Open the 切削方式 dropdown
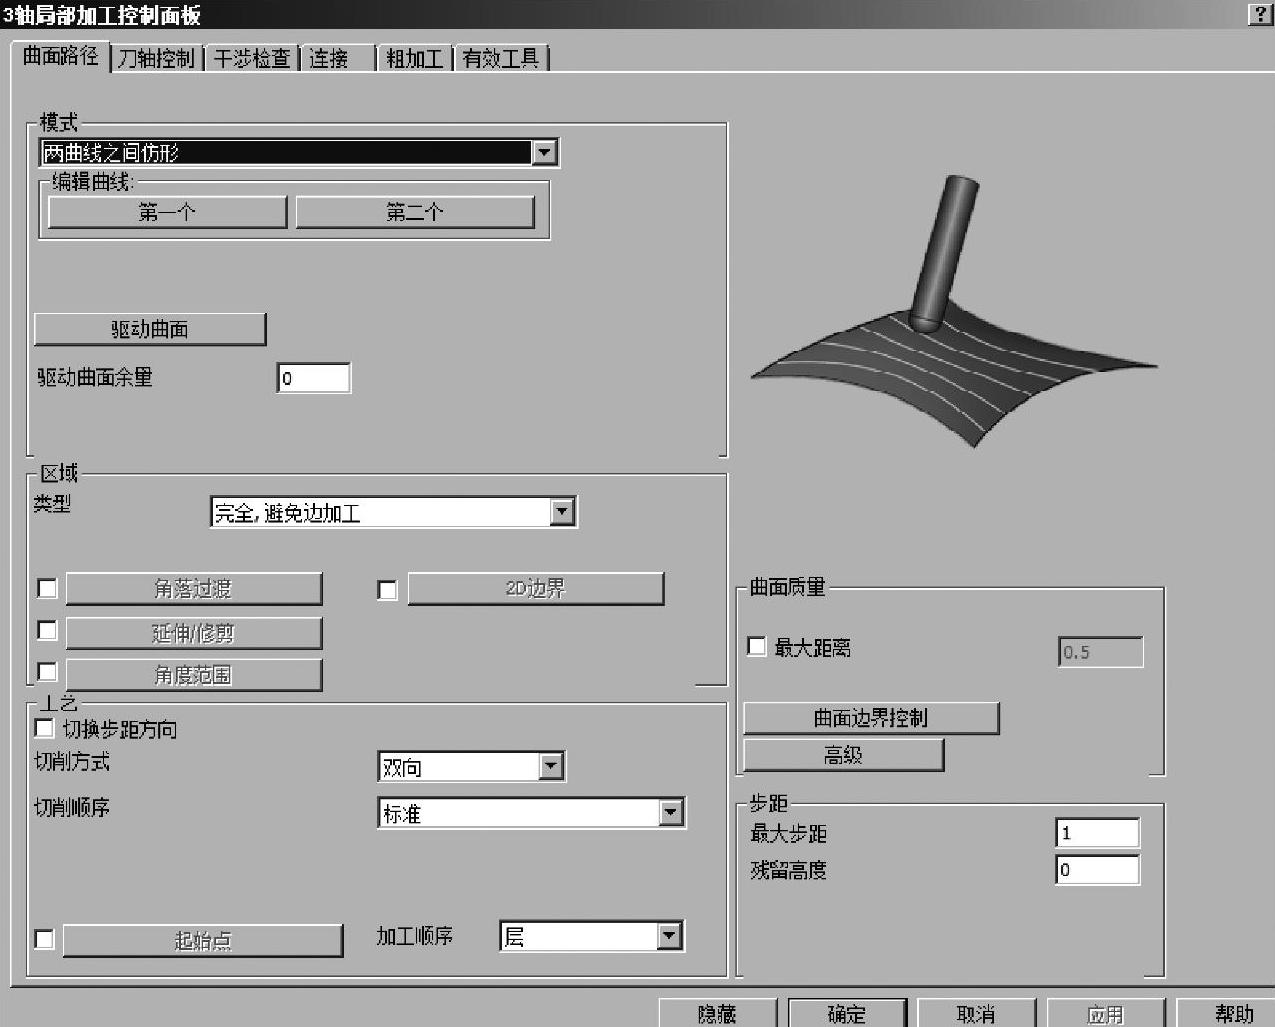Screen dimensions: 1275x1027 pos(551,767)
